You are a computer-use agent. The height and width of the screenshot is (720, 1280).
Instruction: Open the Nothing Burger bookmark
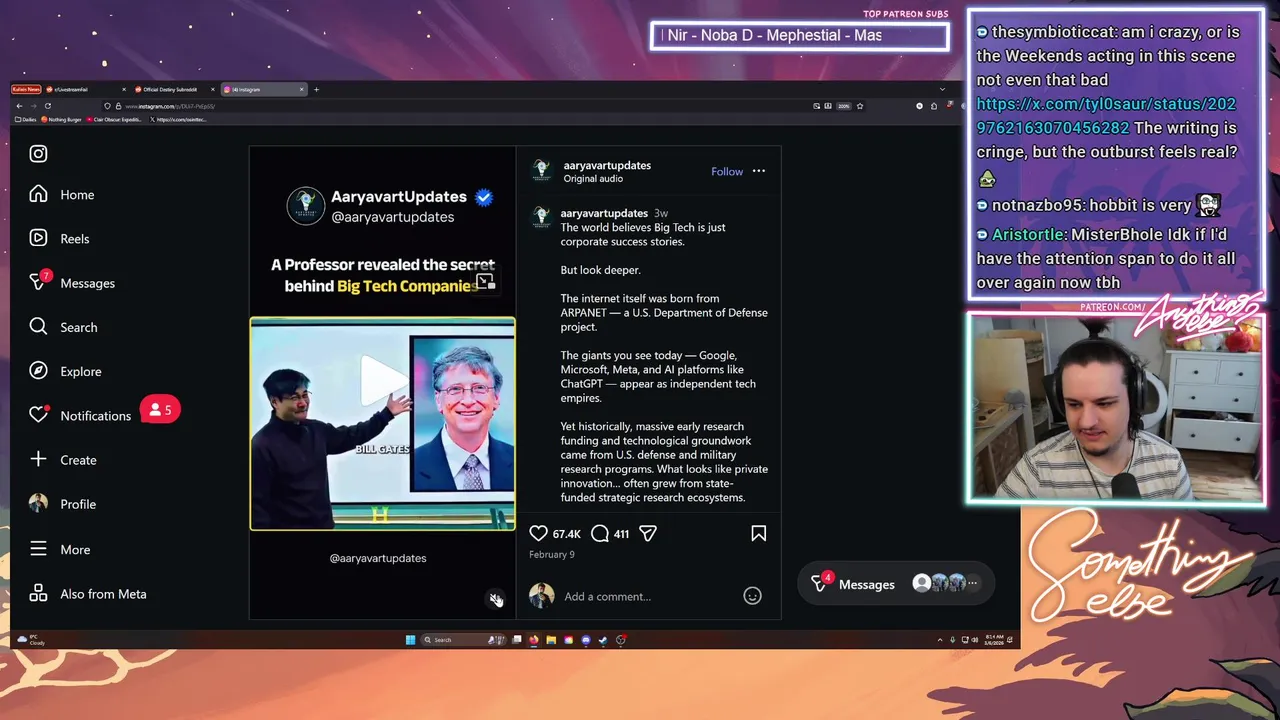coord(63,119)
